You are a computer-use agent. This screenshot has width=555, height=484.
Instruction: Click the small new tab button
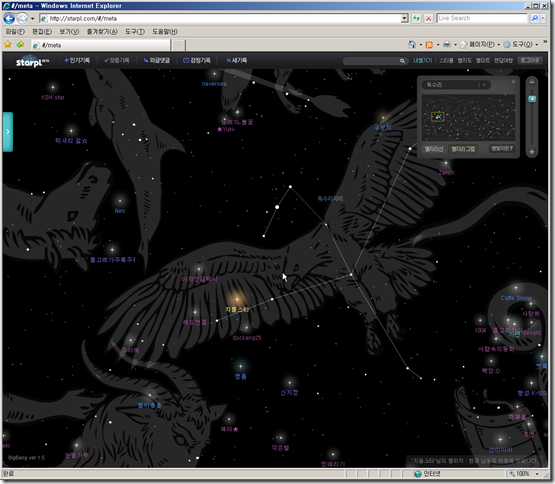pos(179,45)
